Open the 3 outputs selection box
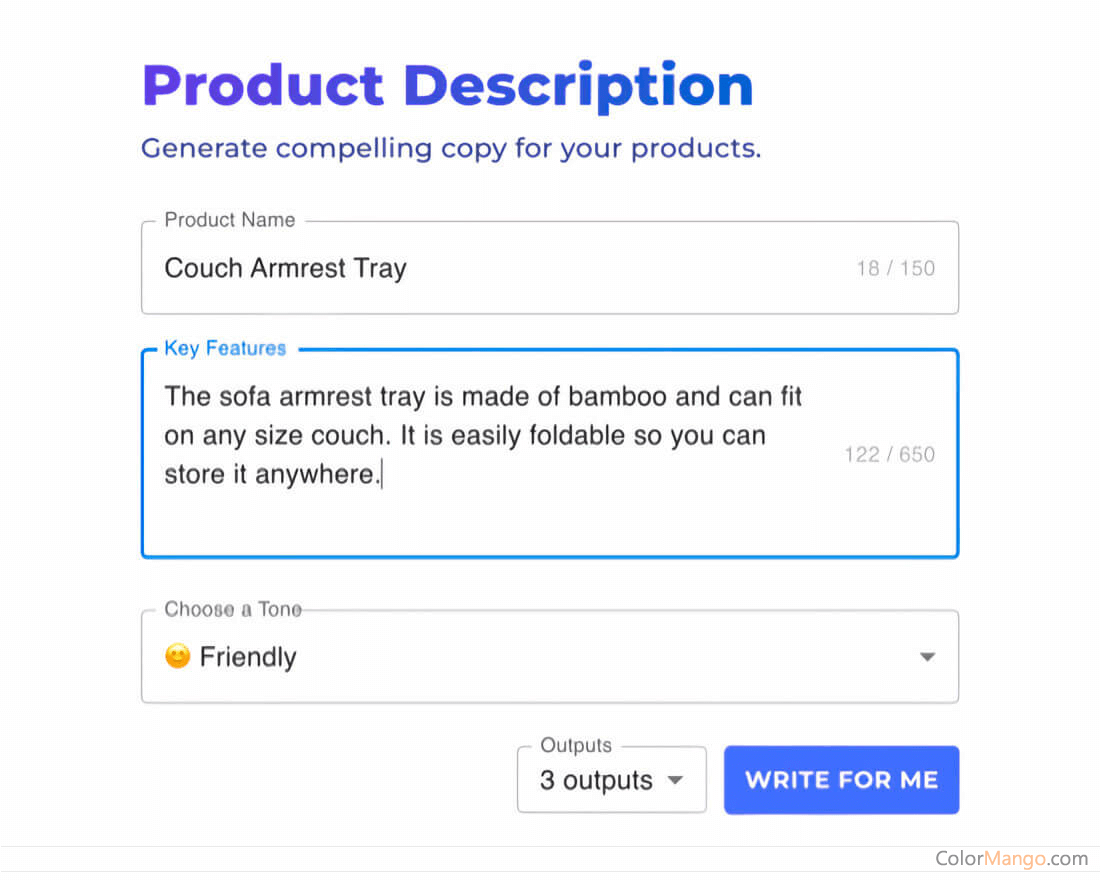This screenshot has width=1100, height=880. [x=611, y=780]
